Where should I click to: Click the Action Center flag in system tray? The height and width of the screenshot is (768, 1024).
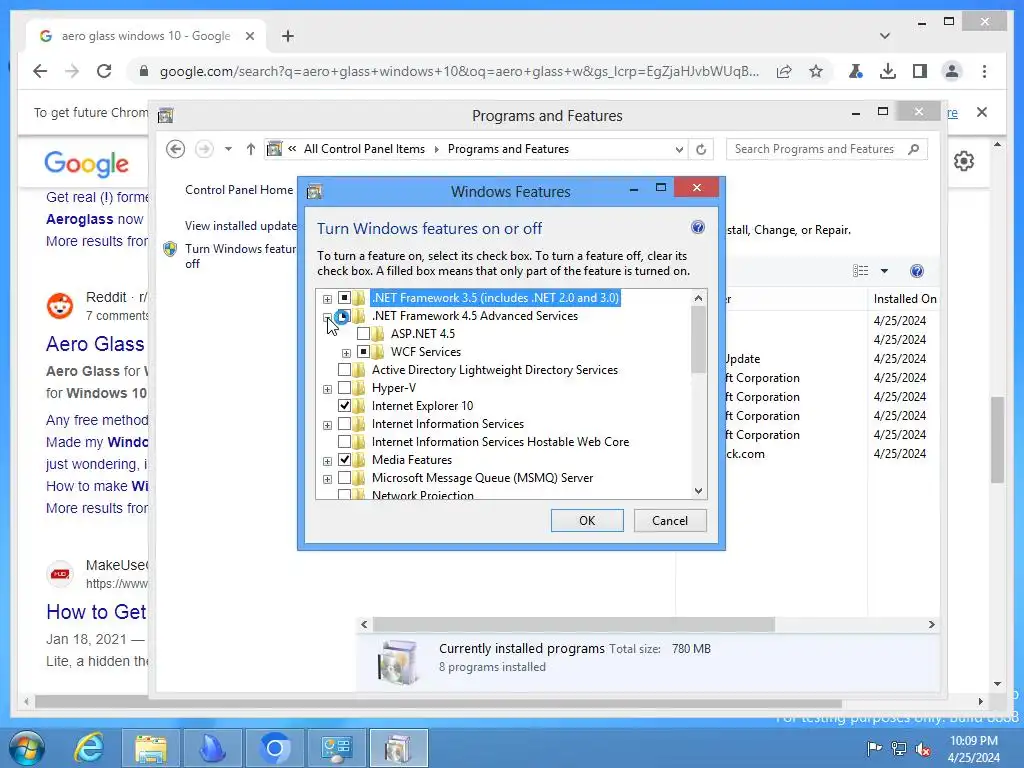coord(874,748)
